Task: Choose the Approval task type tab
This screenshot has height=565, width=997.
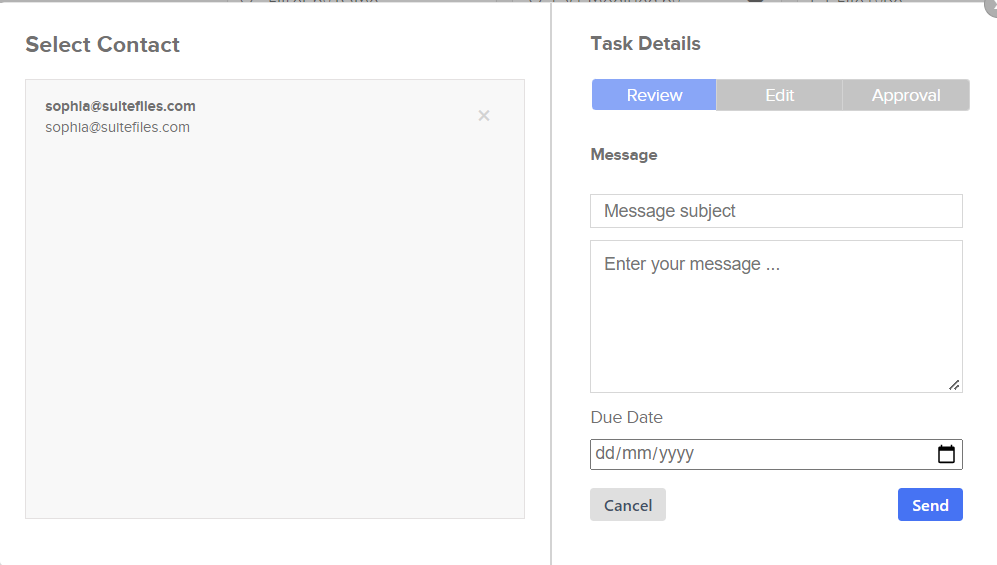Action: 906,95
